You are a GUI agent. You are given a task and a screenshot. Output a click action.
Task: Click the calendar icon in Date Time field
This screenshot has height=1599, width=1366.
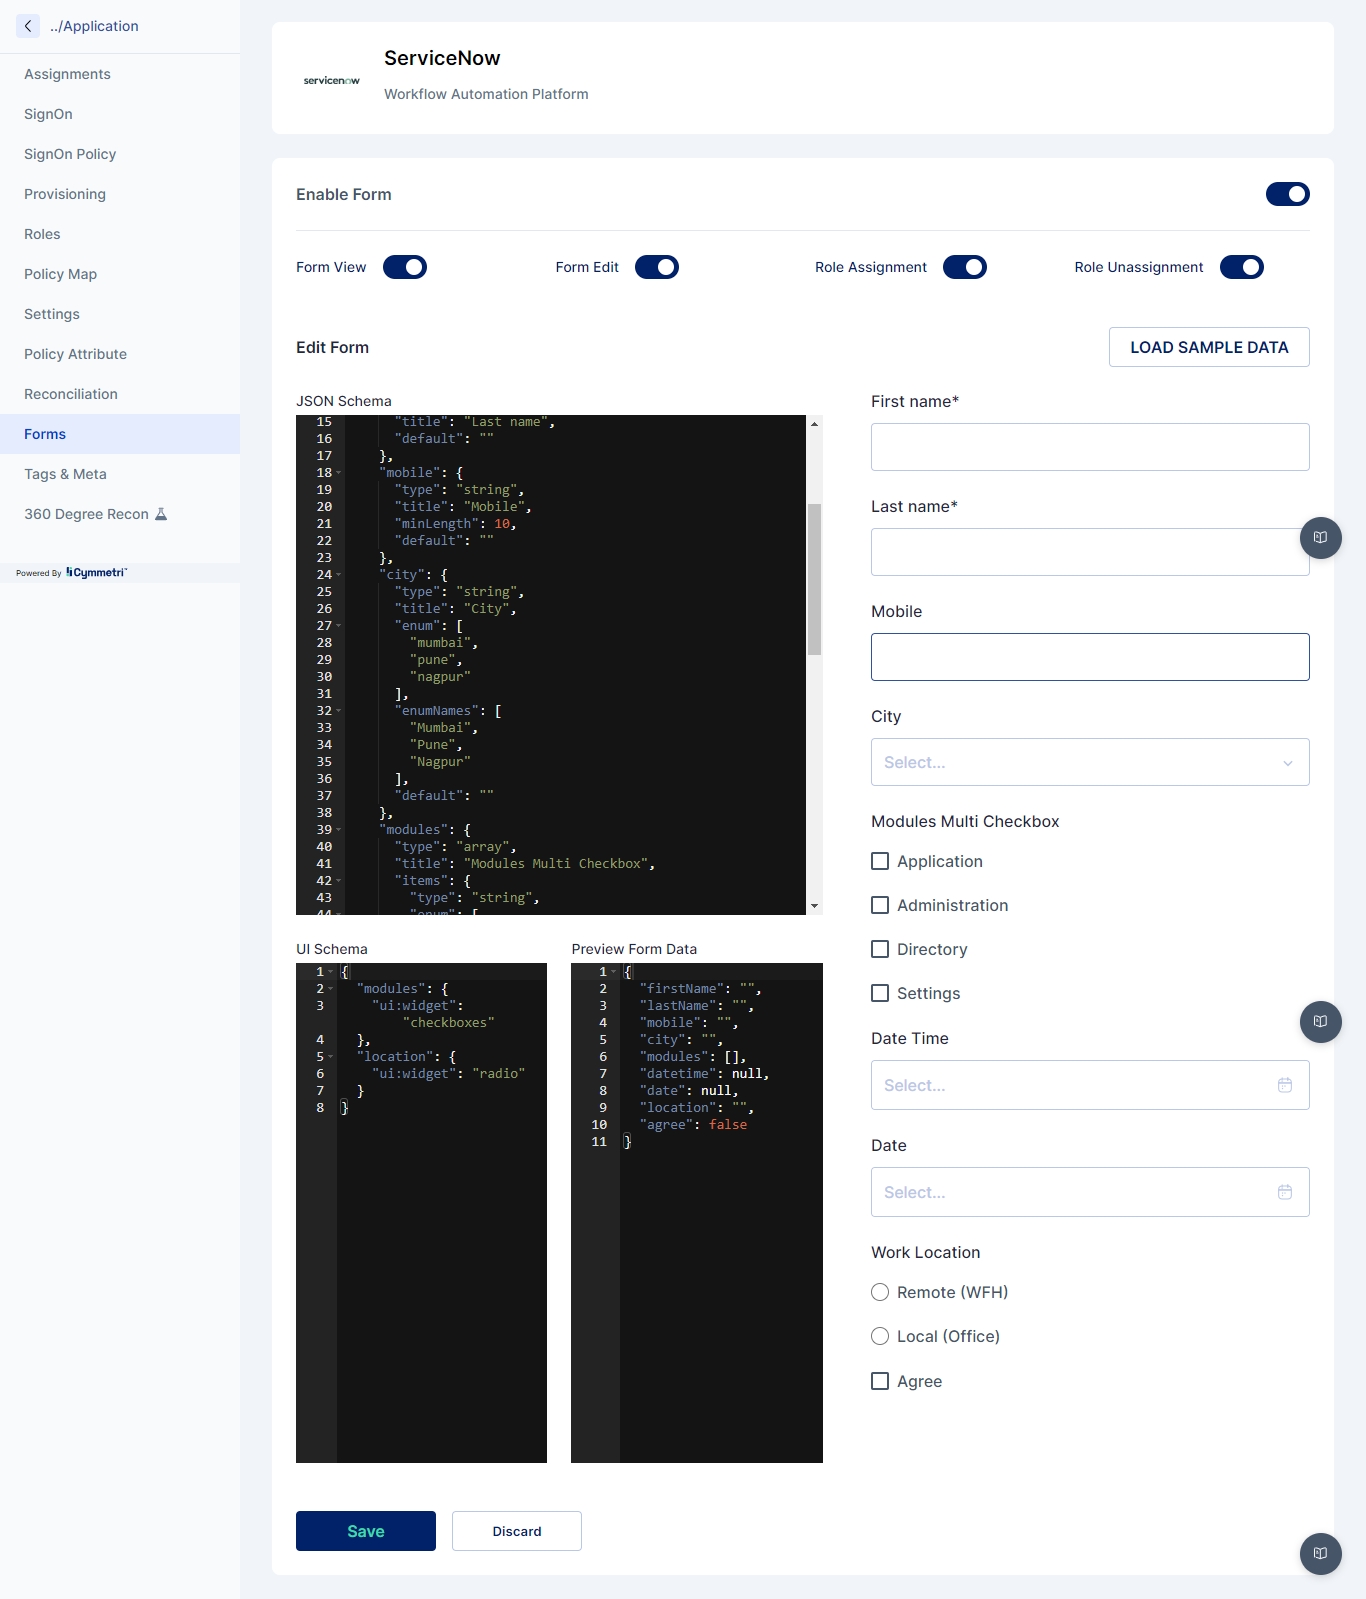(1285, 1085)
